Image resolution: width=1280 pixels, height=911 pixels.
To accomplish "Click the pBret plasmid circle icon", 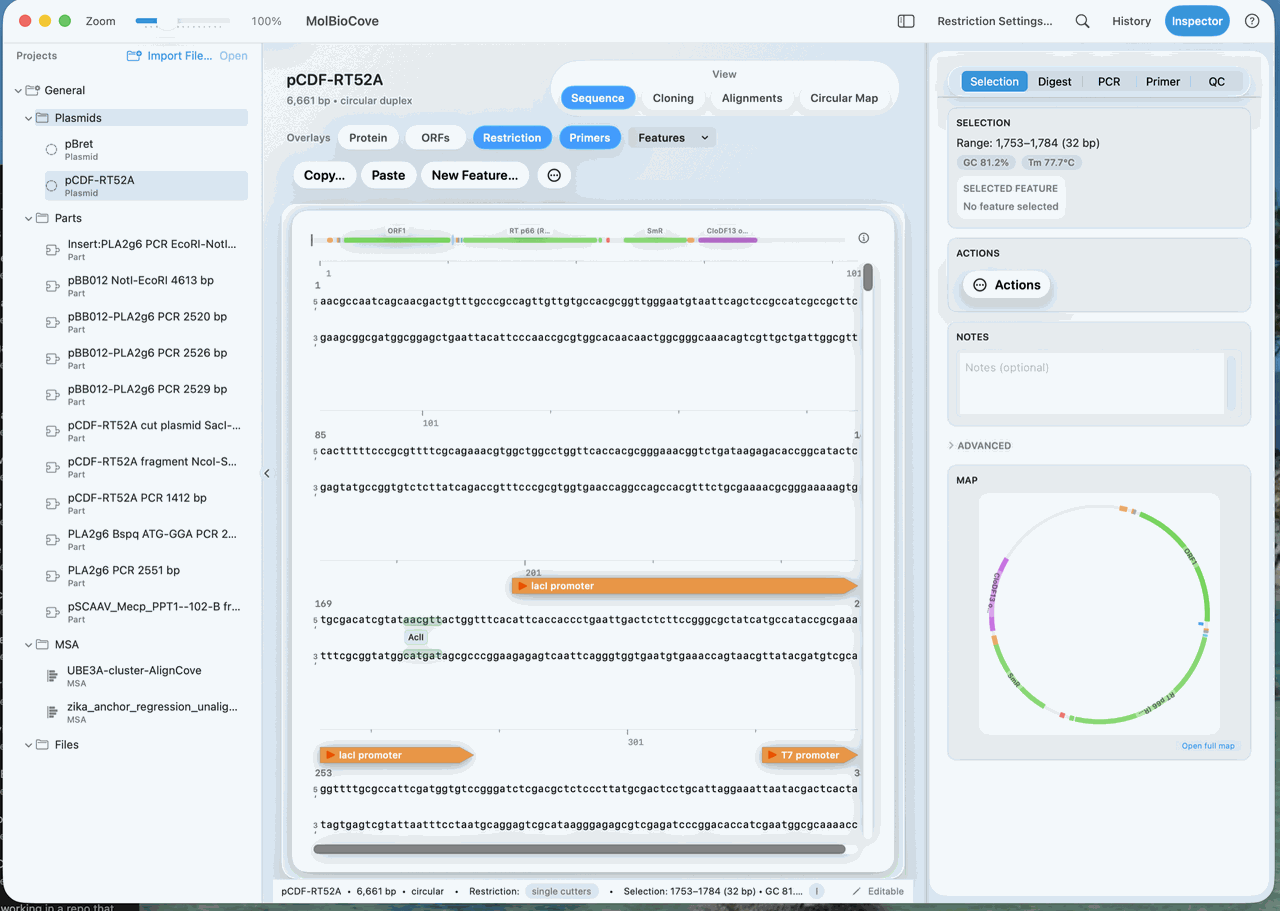I will 51,149.
